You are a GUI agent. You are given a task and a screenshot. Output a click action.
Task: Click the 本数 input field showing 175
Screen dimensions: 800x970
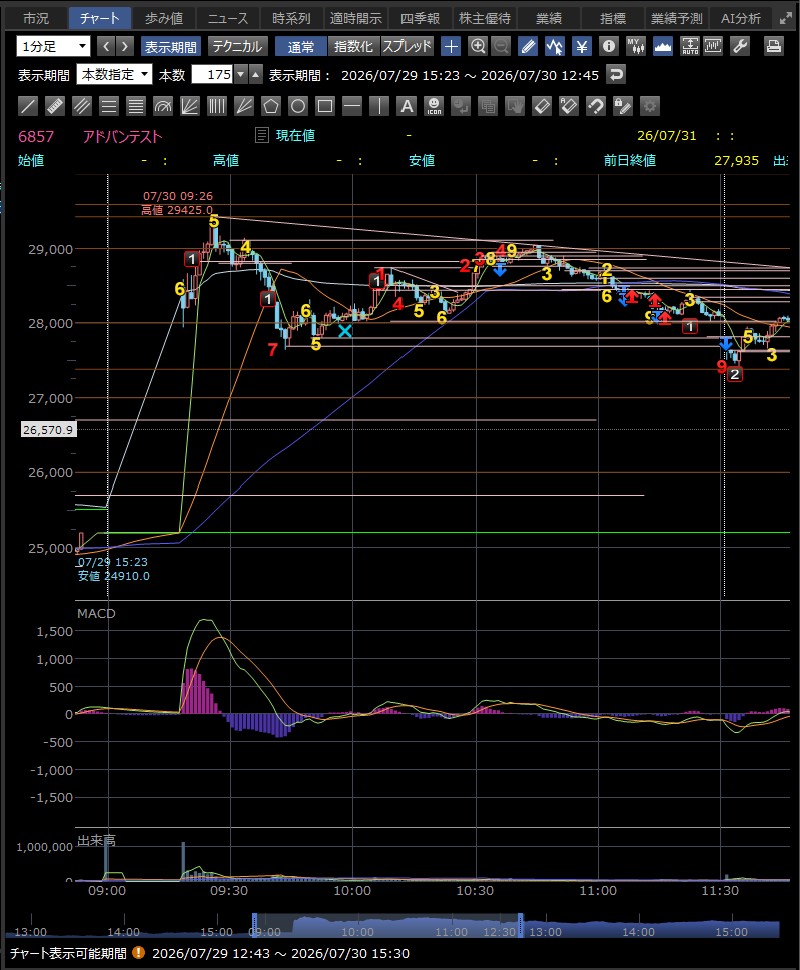(x=213, y=75)
